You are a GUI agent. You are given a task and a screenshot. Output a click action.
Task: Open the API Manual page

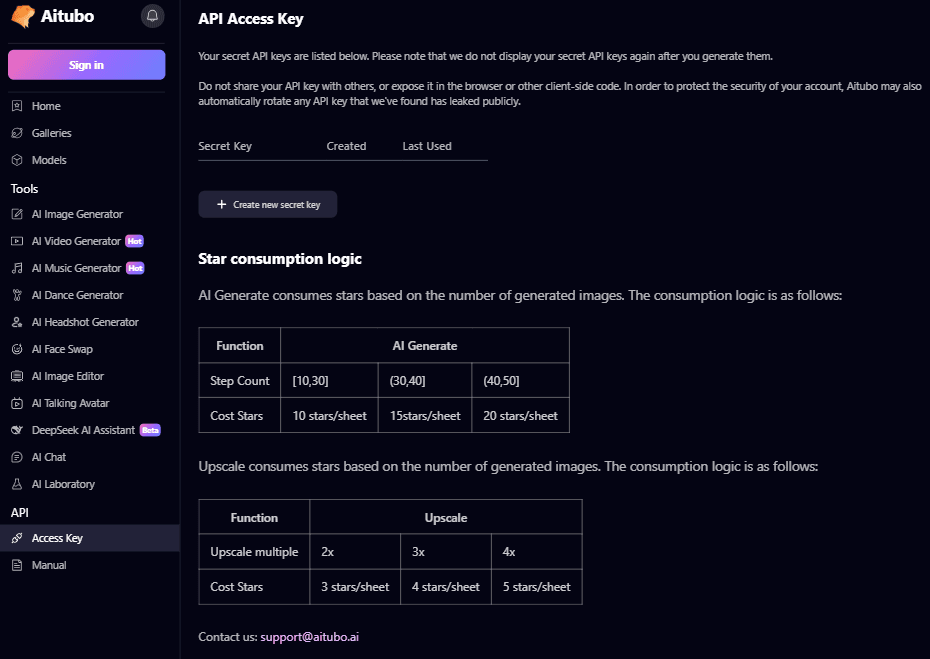[x=49, y=565]
